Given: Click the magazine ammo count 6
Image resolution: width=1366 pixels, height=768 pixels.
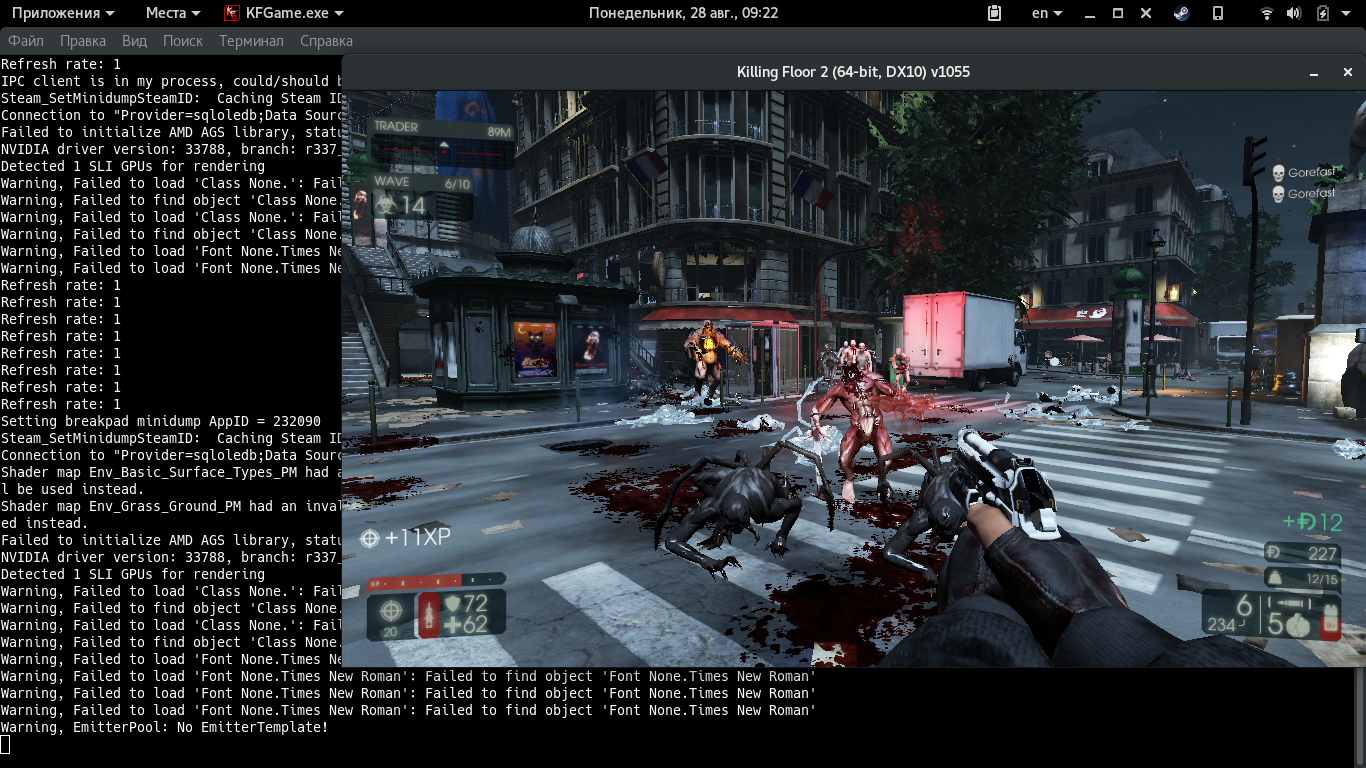Looking at the screenshot, I should pyautogui.click(x=1243, y=606).
